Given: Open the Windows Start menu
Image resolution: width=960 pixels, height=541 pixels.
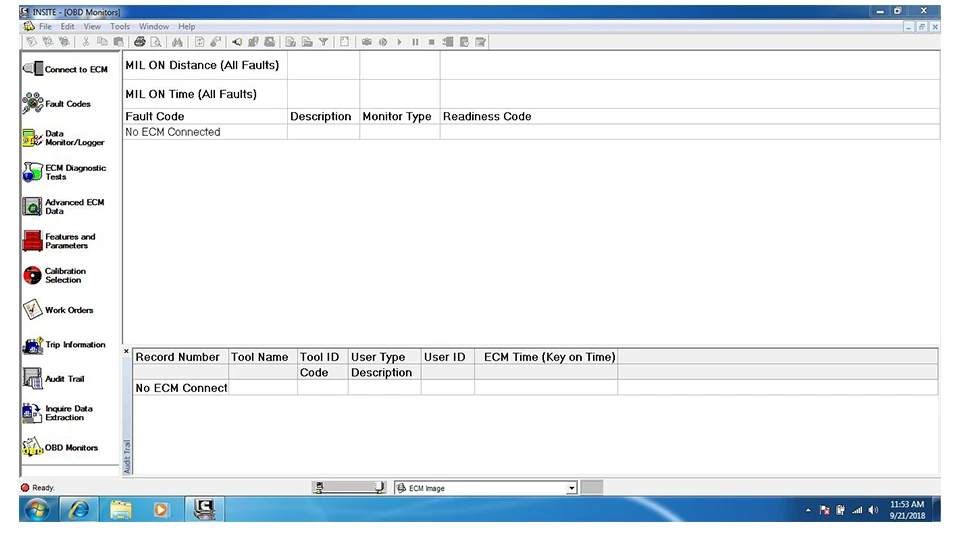Looking at the screenshot, I should click(x=37, y=509).
